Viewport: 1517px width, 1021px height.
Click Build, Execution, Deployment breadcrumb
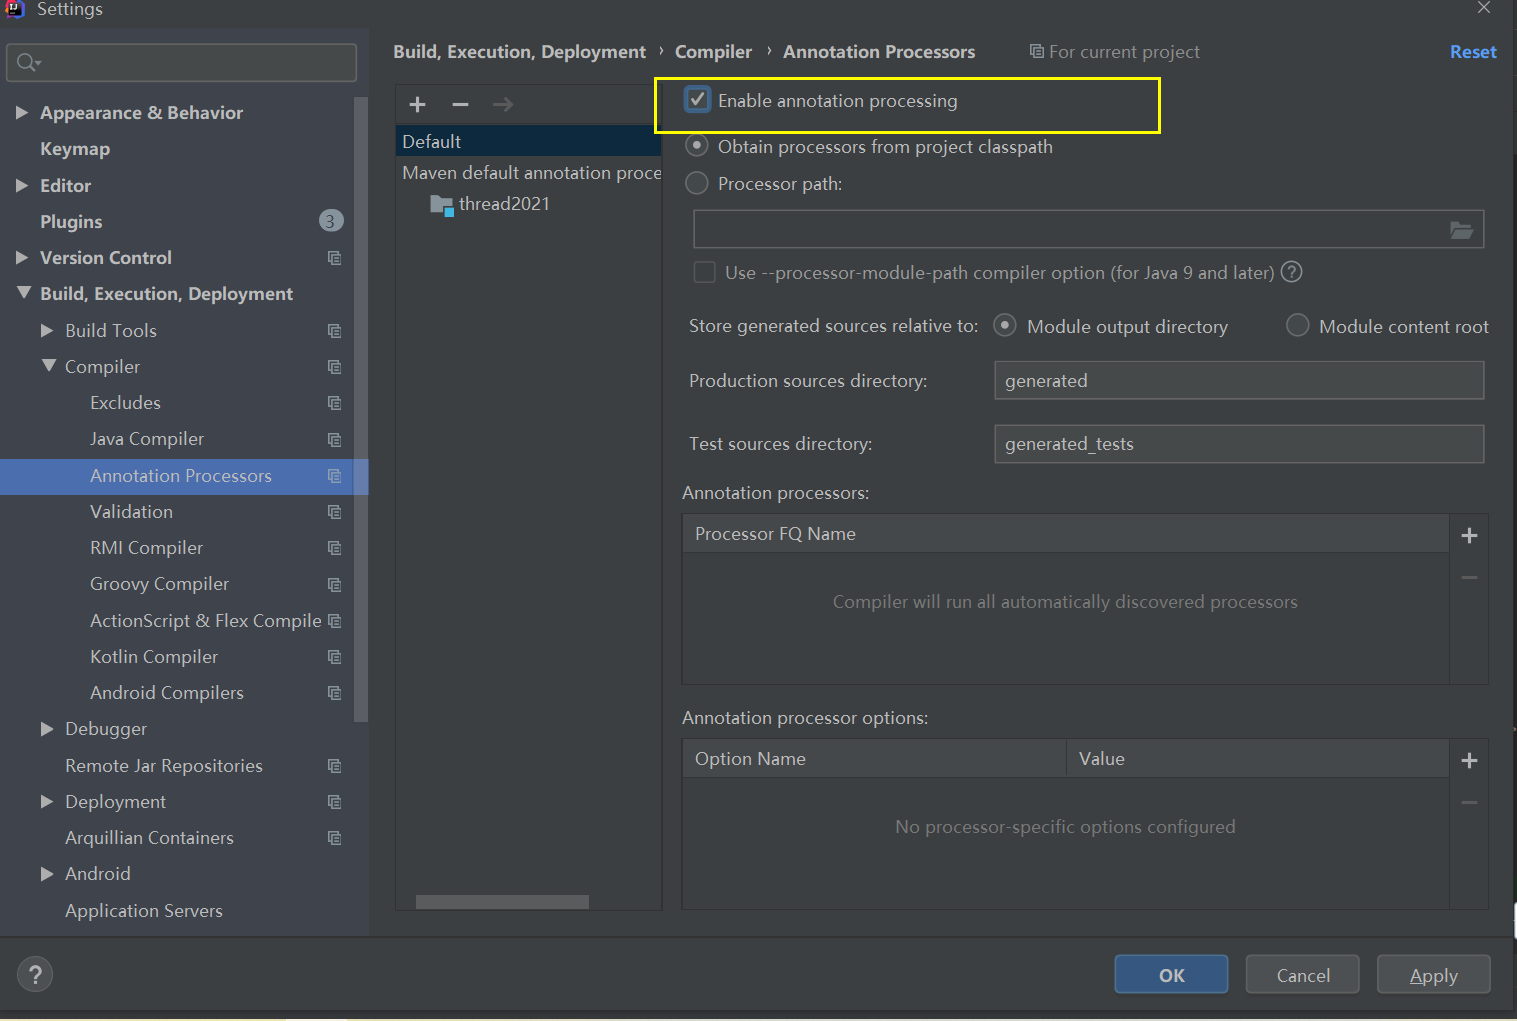coord(519,52)
